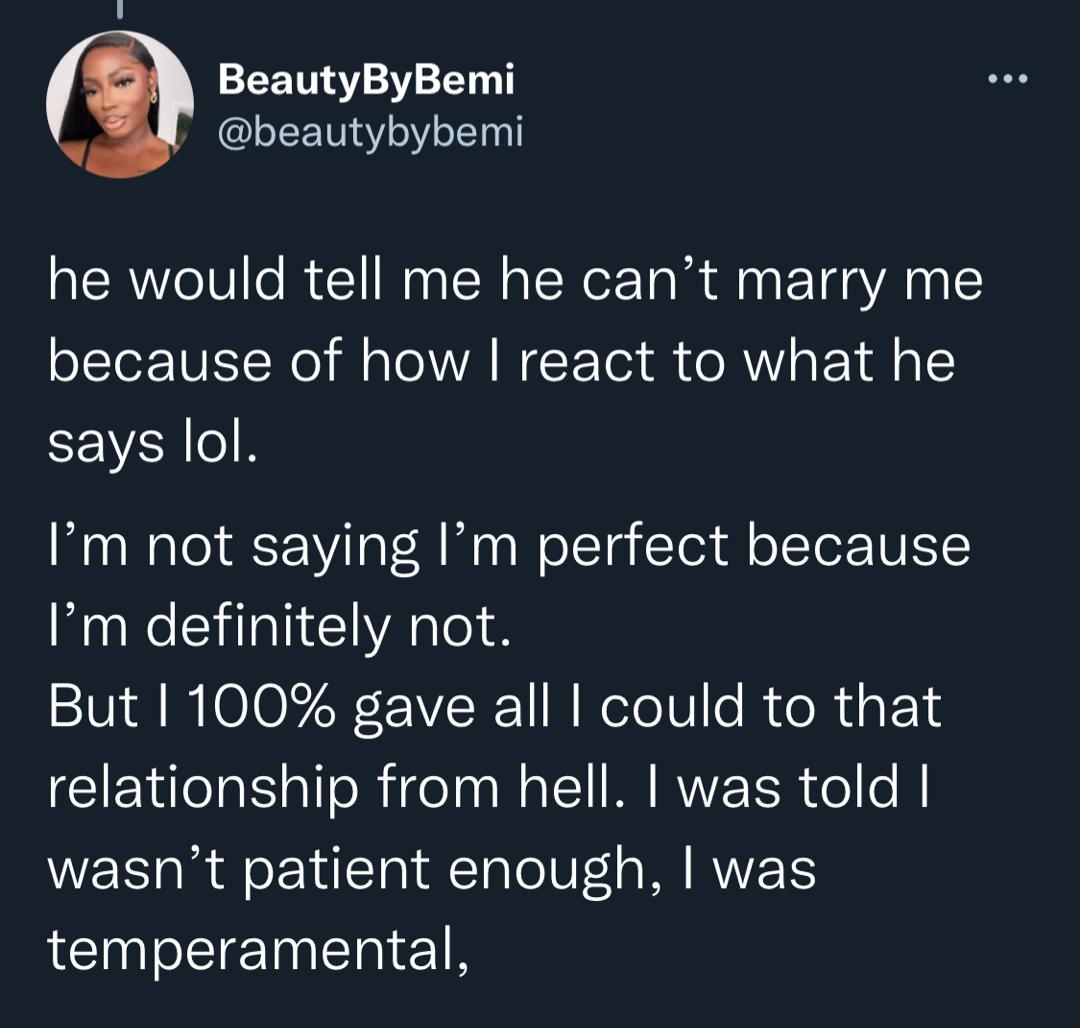This screenshot has height=1028, width=1080.
Task: Click the line "because of how I react to what he"
Action: (x=501, y=361)
